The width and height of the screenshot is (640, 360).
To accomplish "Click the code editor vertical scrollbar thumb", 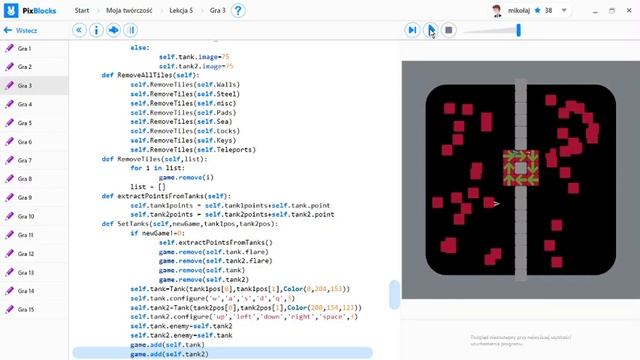I will tap(394, 294).
